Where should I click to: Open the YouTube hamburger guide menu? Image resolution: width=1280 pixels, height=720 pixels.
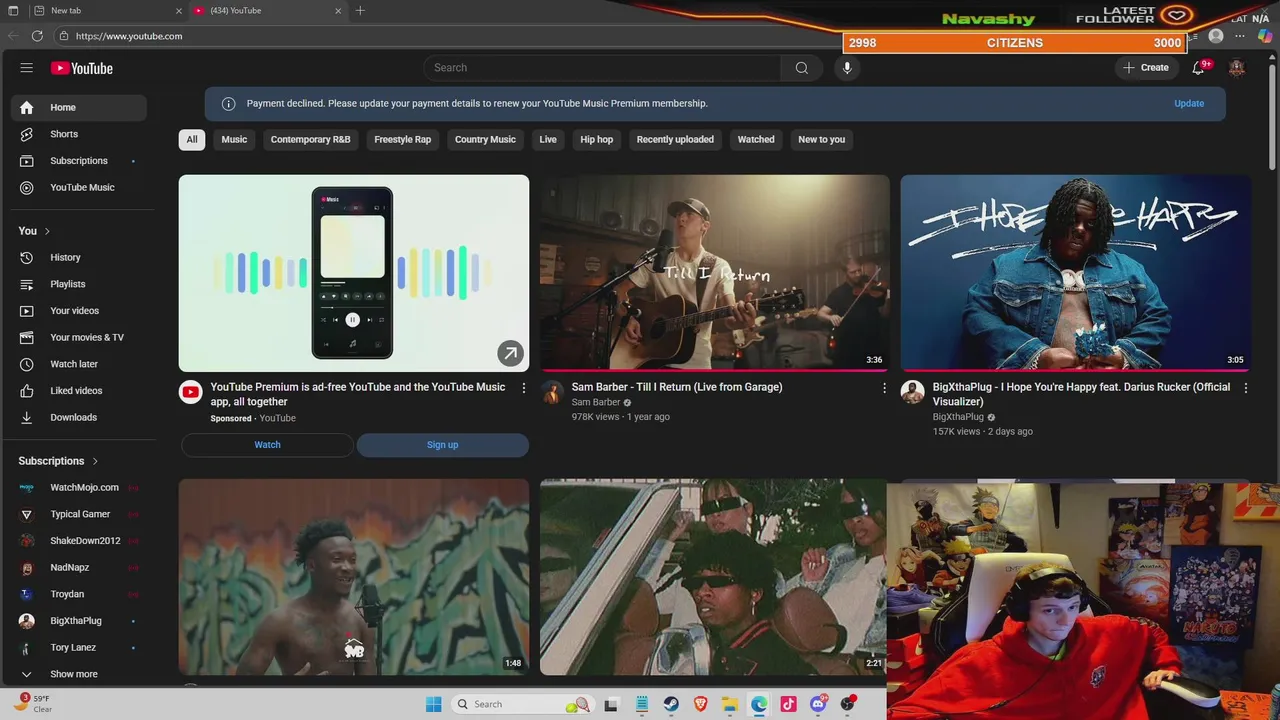tap(27, 68)
